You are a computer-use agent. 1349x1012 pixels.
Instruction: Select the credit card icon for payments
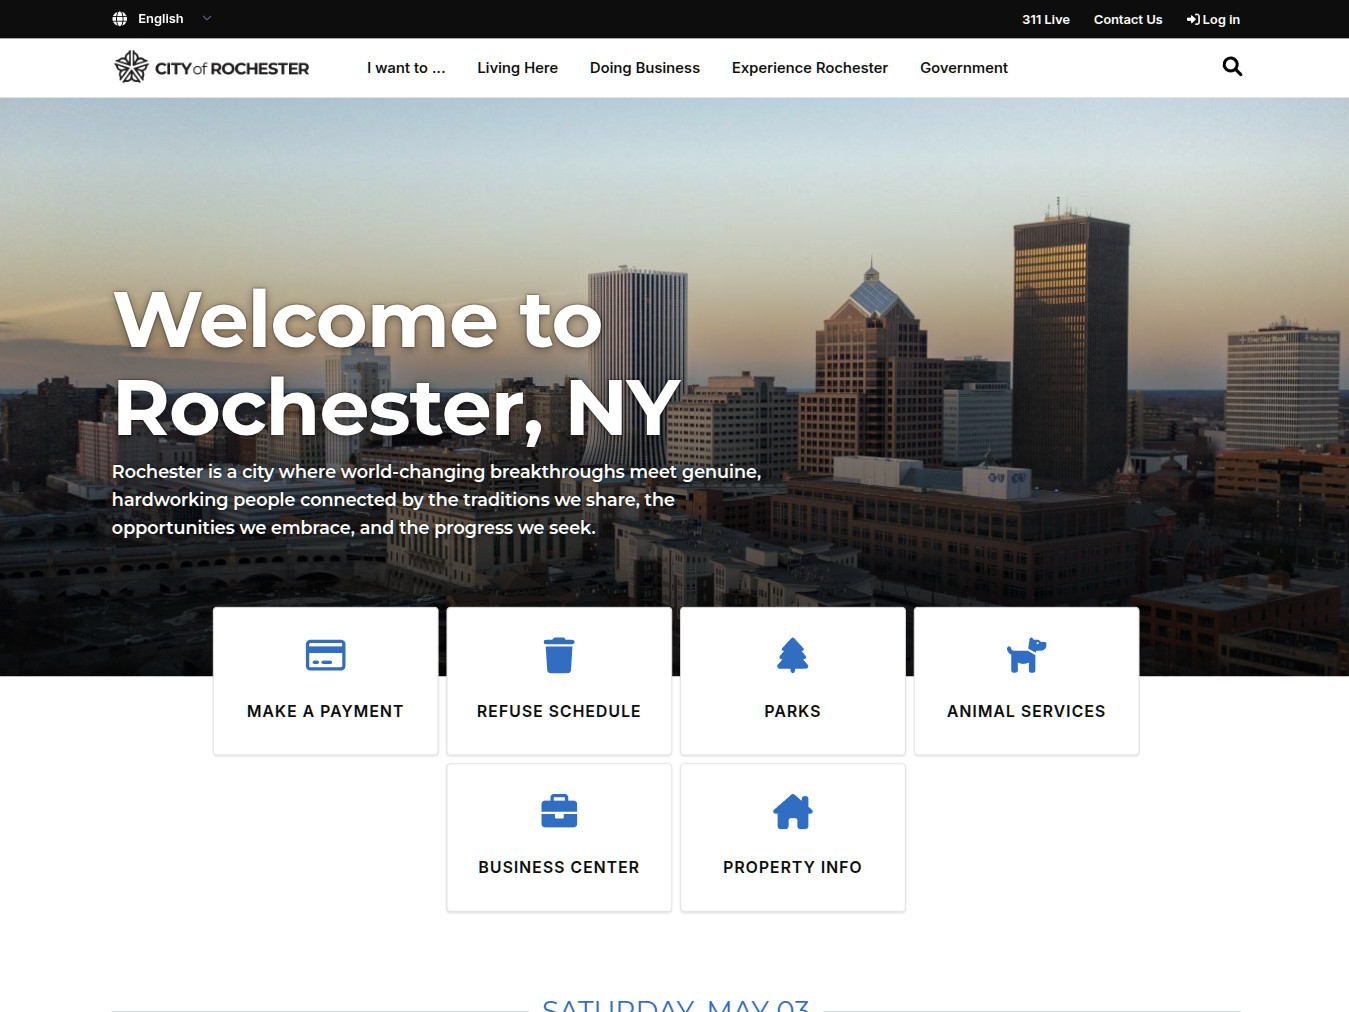coord(325,655)
